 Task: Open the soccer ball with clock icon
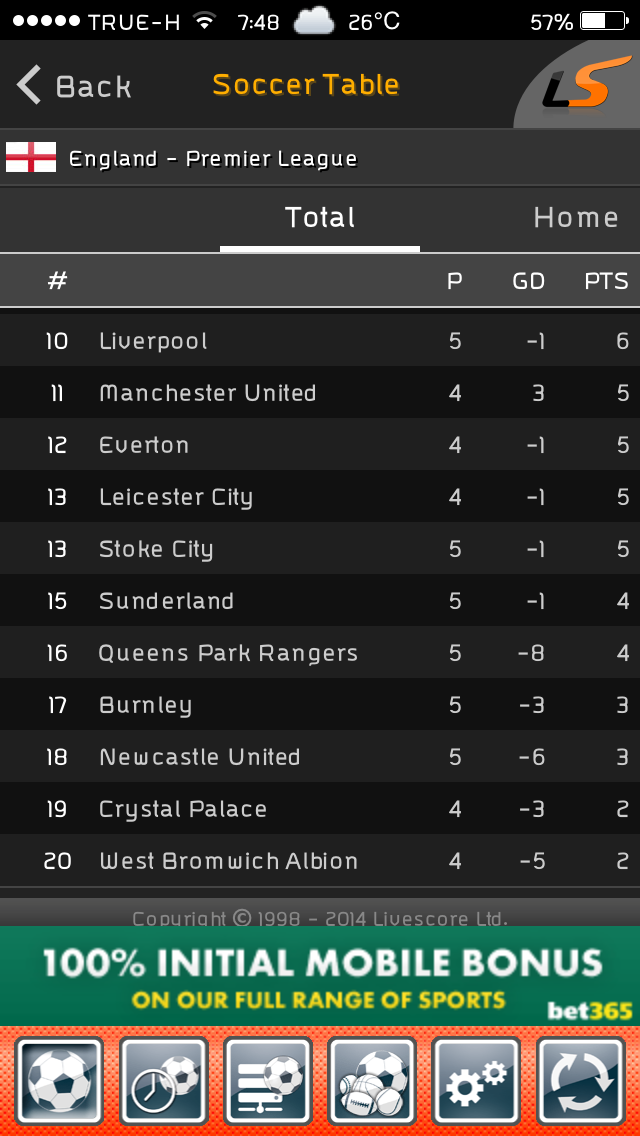pos(164,1079)
